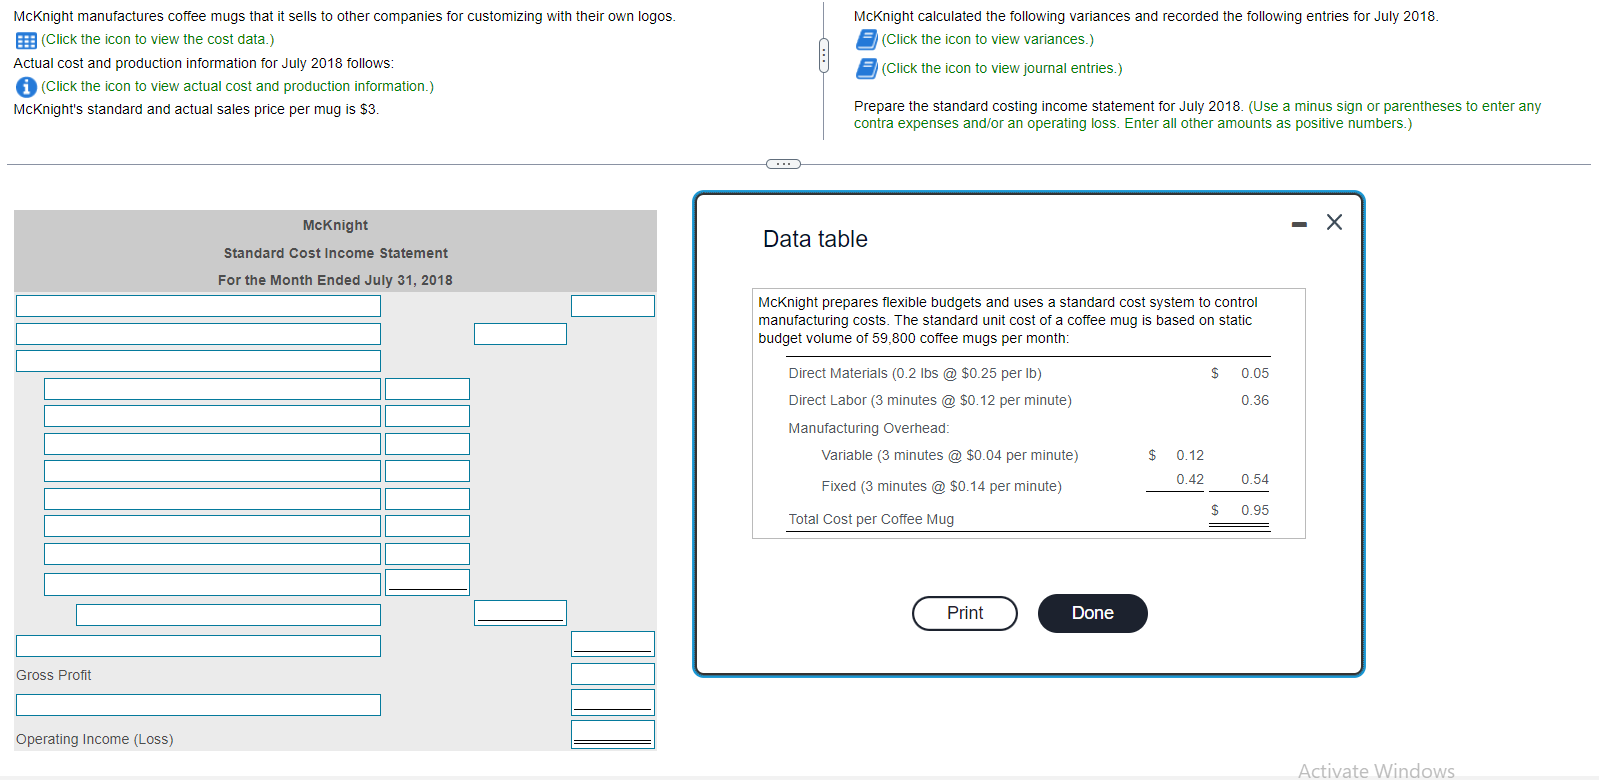Select the label field below Gross Profit
The height and width of the screenshot is (780, 1599).
pyautogui.click(x=198, y=705)
